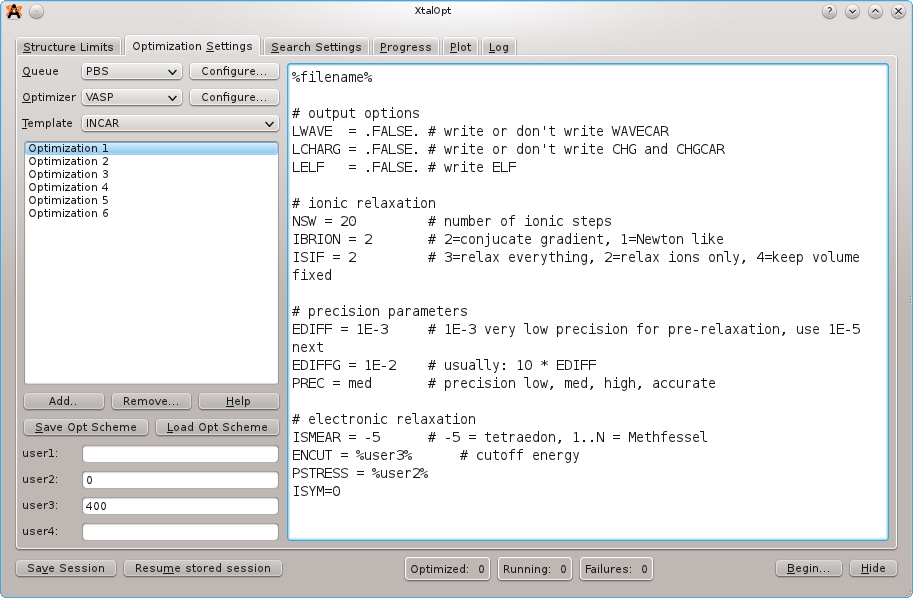Expand the Template dropdown showing INCAR
The image size is (913, 598).
tap(179, 123)
